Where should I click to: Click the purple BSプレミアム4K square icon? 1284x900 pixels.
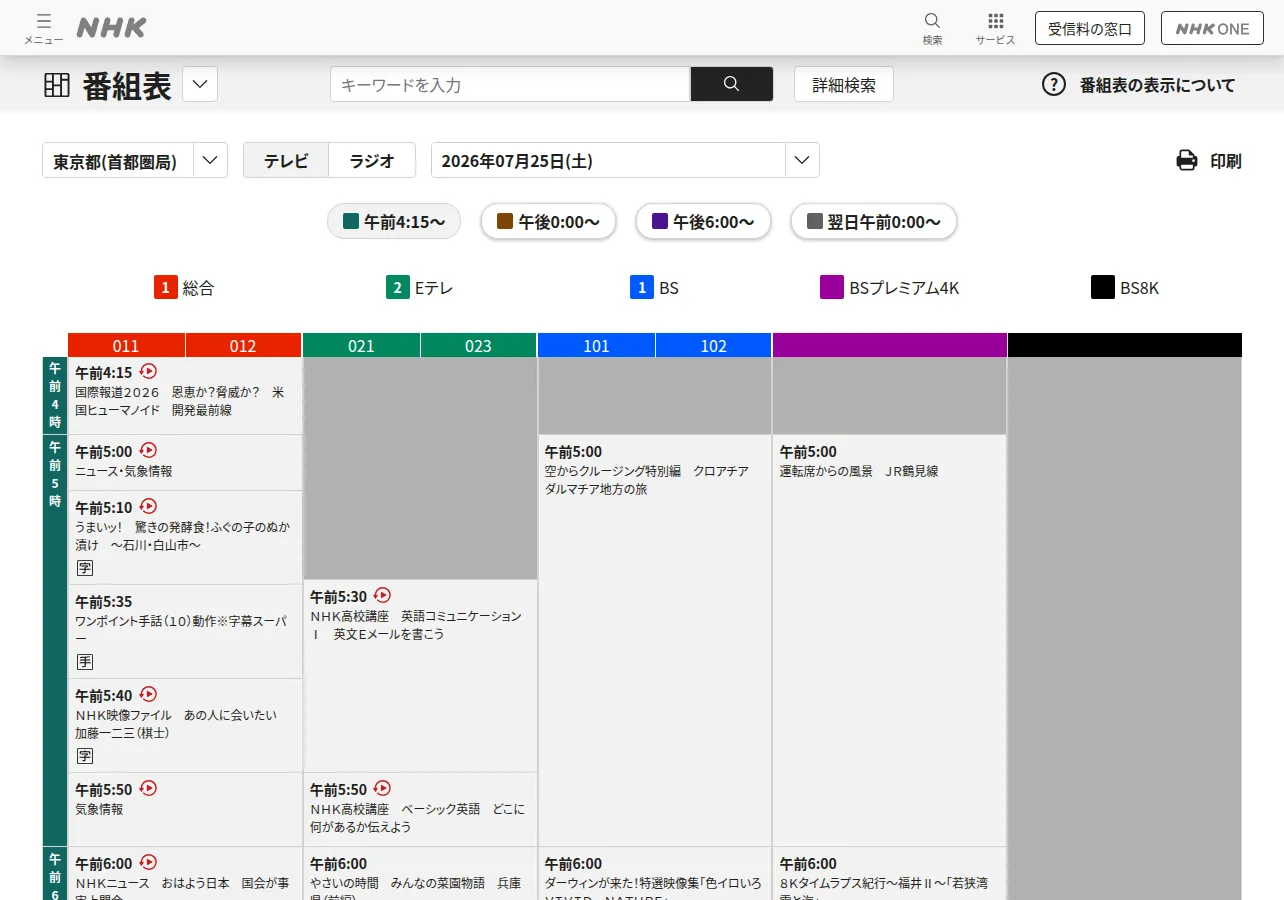tap(832, 288)
